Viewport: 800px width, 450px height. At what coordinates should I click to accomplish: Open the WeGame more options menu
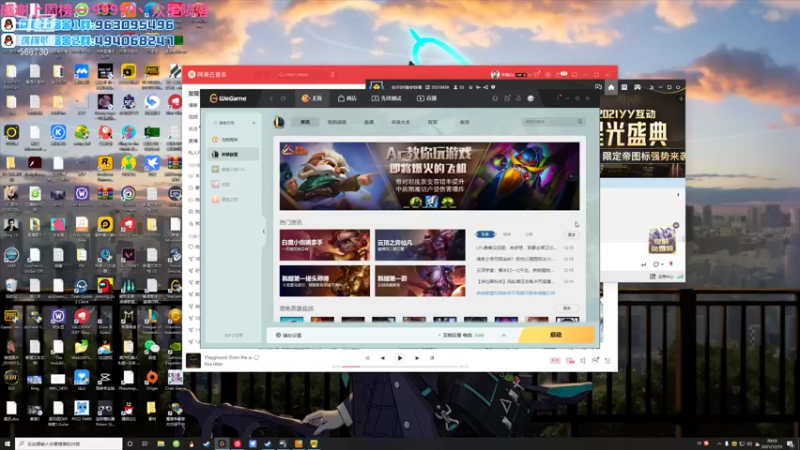[559, 98]
